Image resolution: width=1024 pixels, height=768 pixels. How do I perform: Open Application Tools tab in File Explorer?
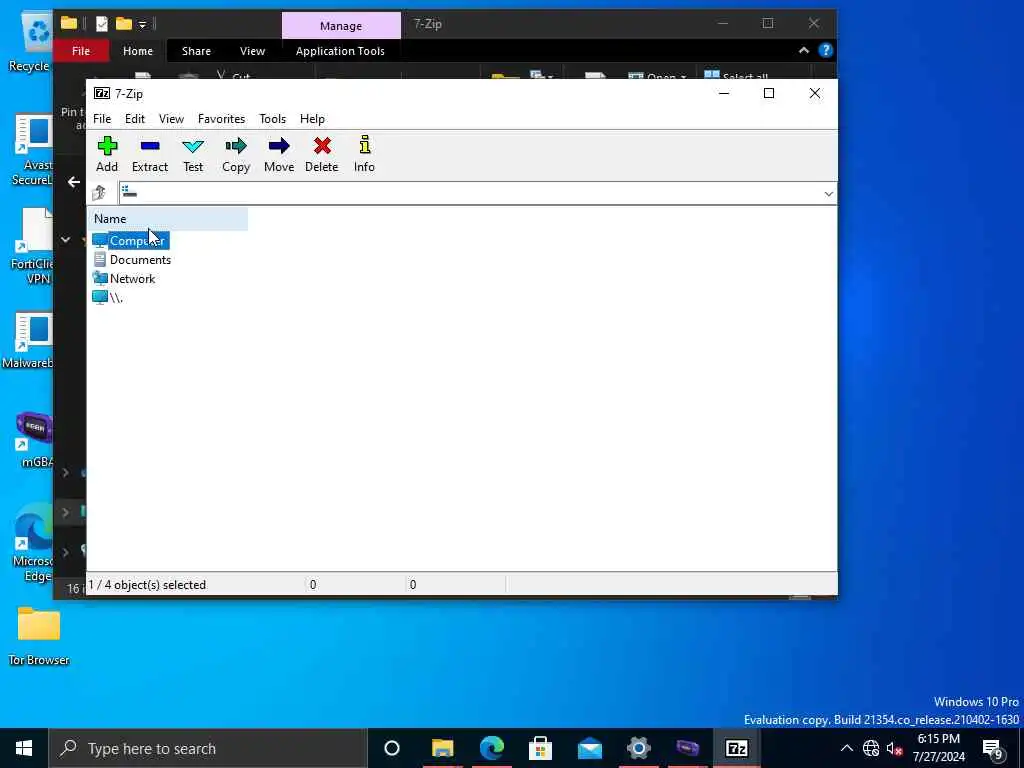point(340,51)
